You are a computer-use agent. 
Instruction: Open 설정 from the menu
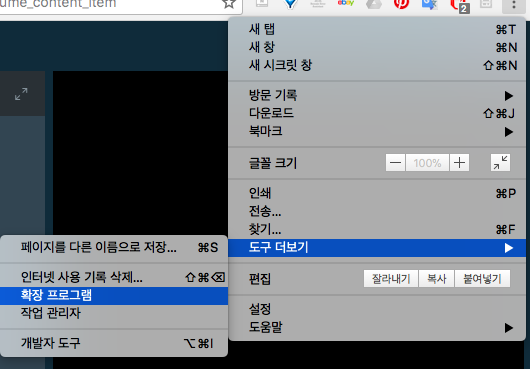(377, 309)
